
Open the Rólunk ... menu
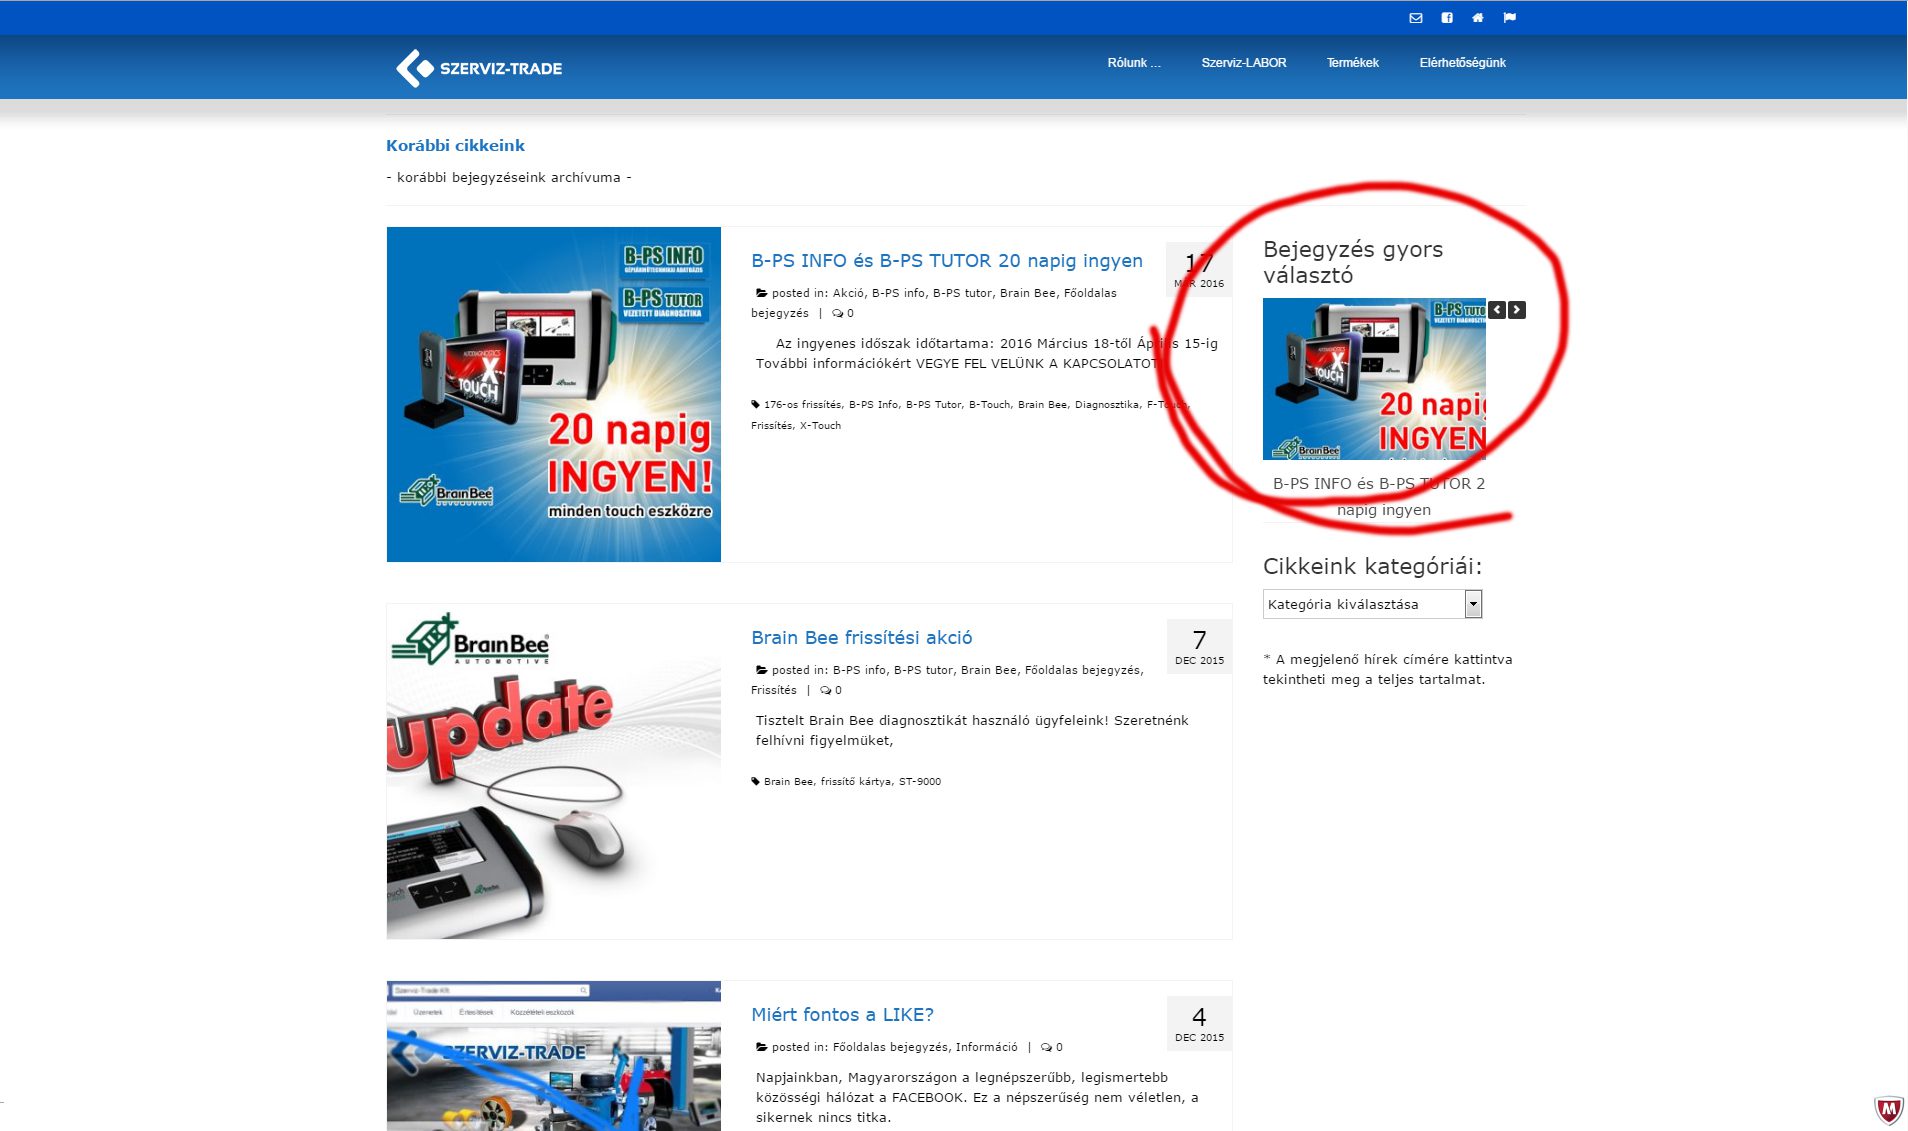pyautogui.click(x=1134, y=63)
